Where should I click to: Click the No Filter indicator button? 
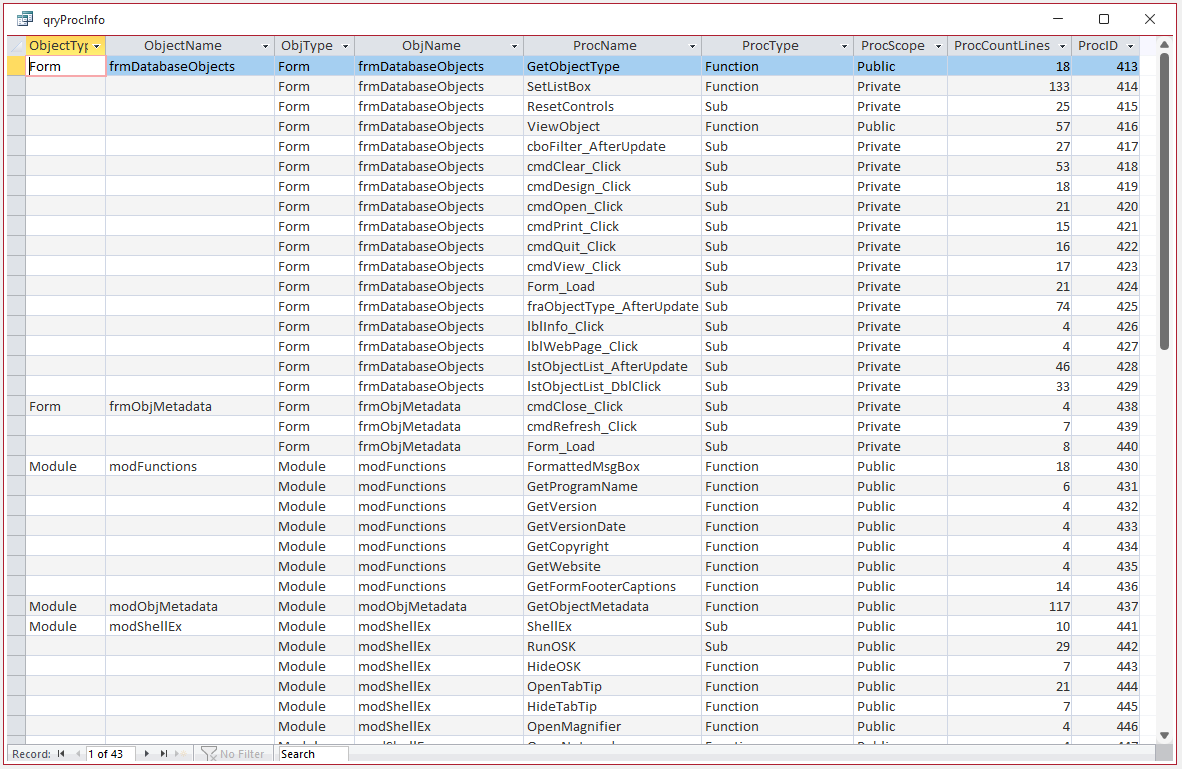(233, 754)
